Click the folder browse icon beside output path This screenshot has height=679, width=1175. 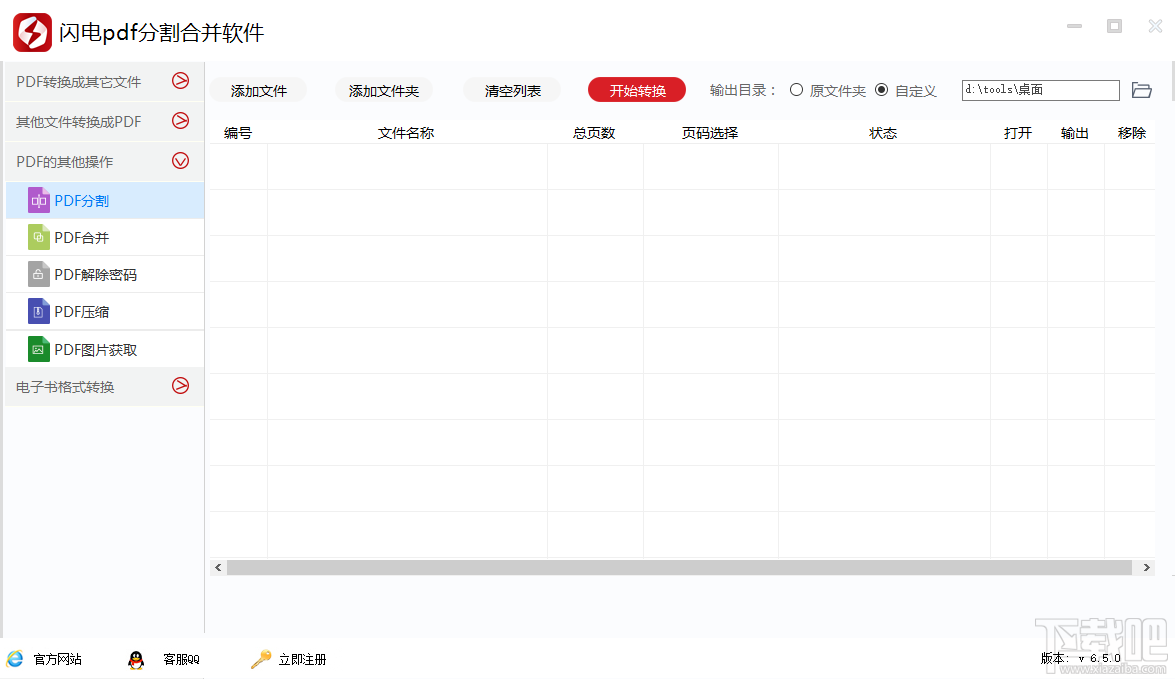click(1142, 89)
